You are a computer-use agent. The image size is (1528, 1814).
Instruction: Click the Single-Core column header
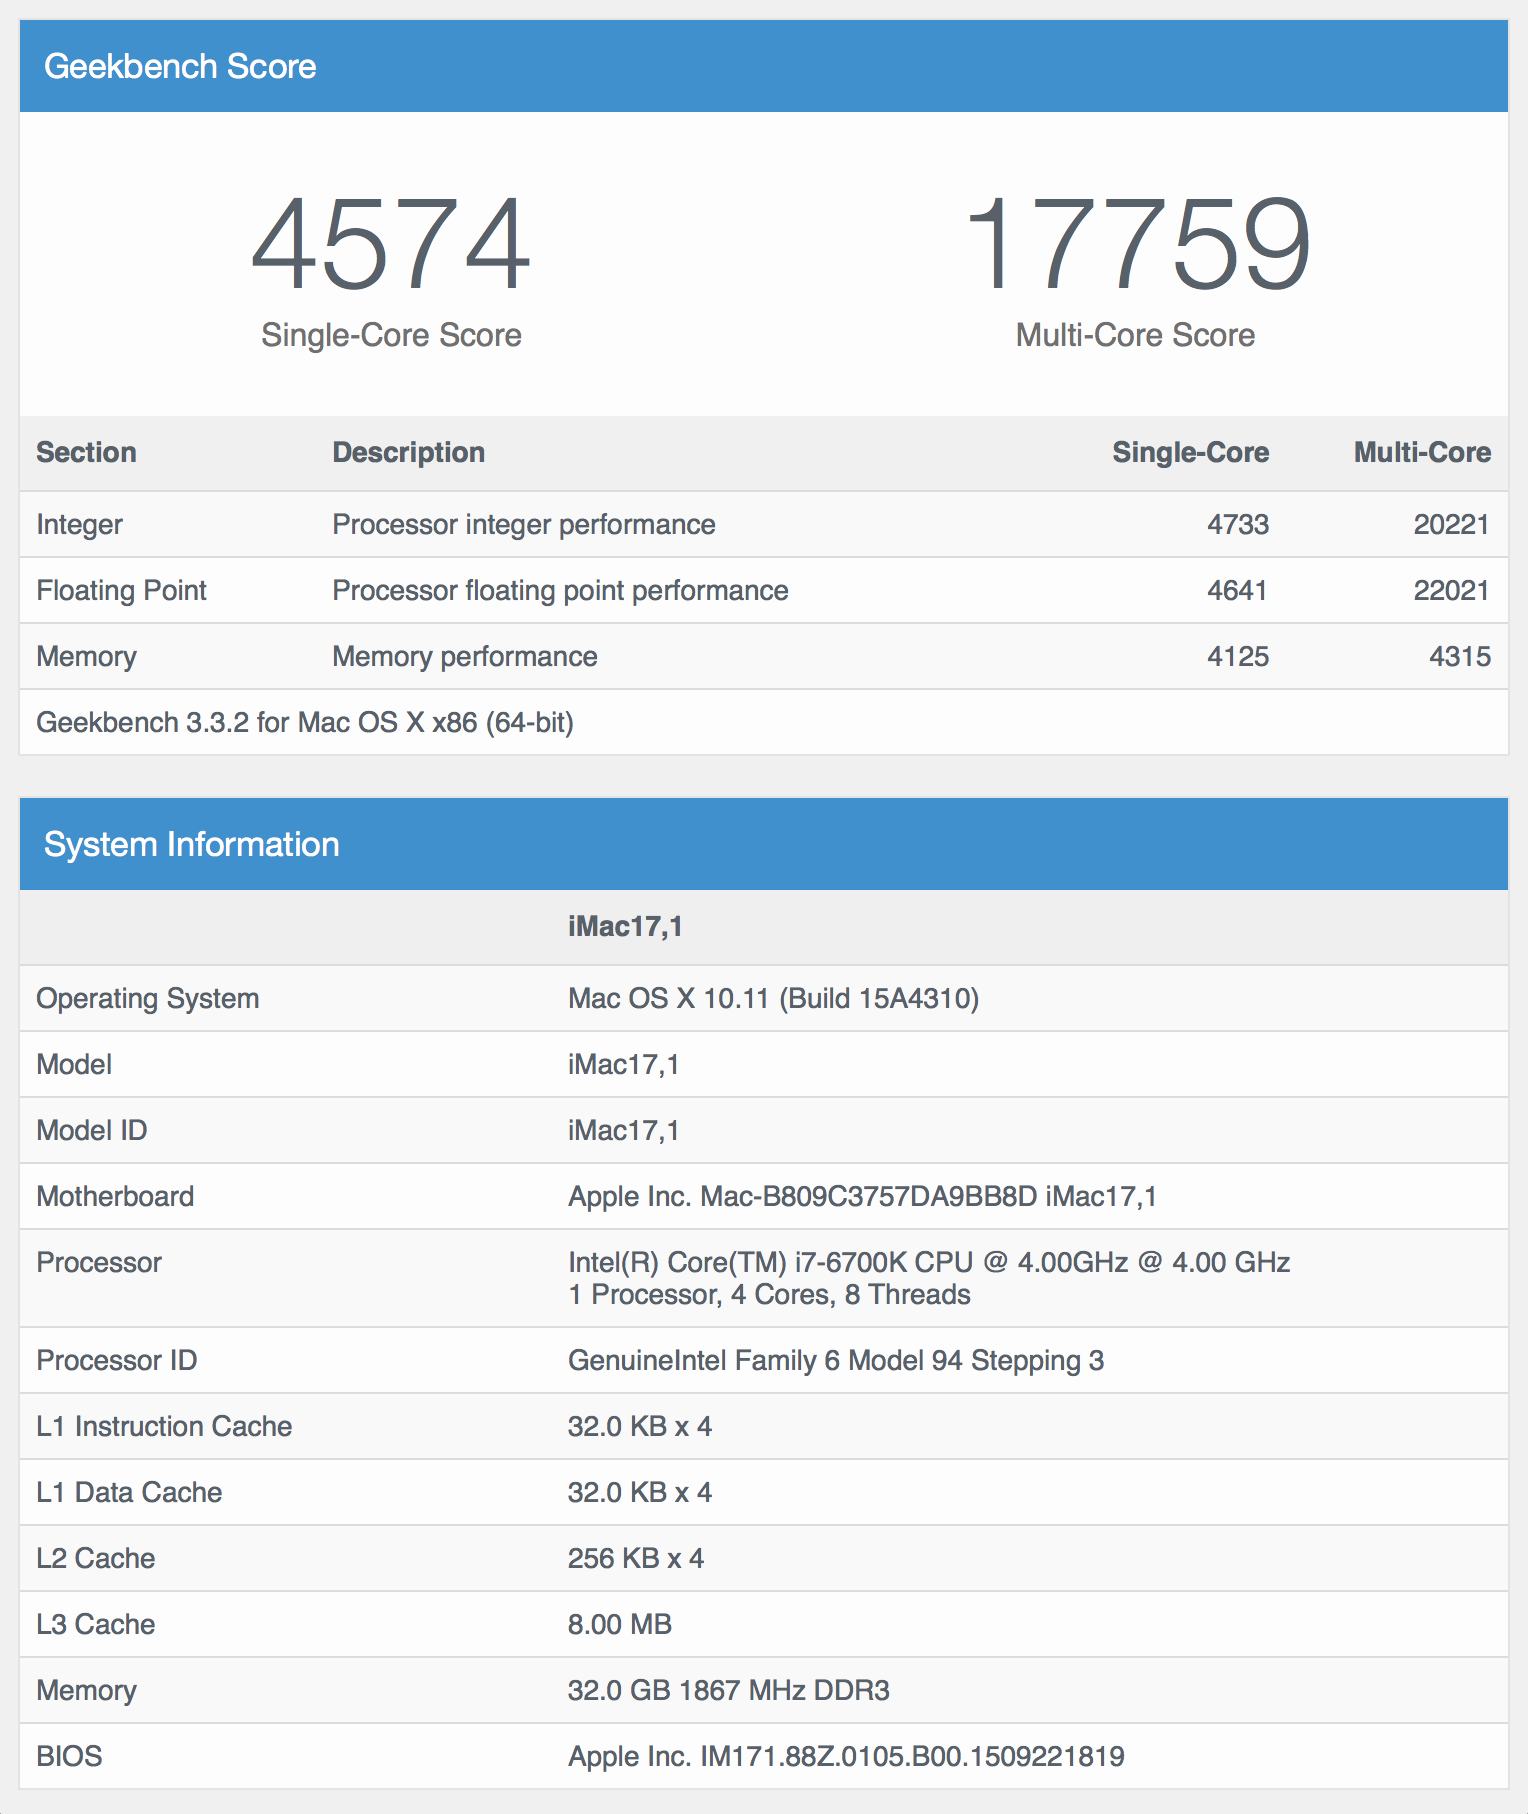[1190, 452]
